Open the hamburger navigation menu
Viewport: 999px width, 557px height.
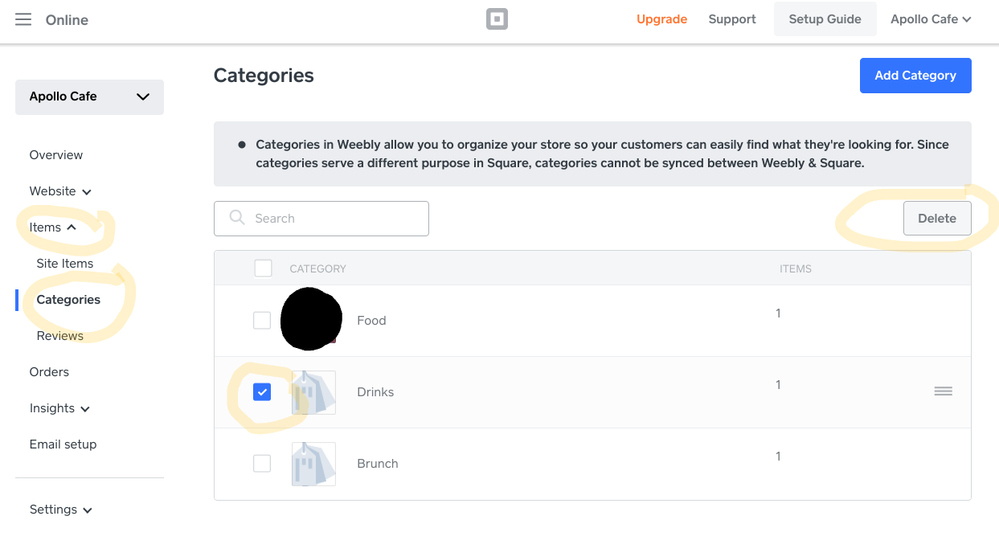[23, 20]
